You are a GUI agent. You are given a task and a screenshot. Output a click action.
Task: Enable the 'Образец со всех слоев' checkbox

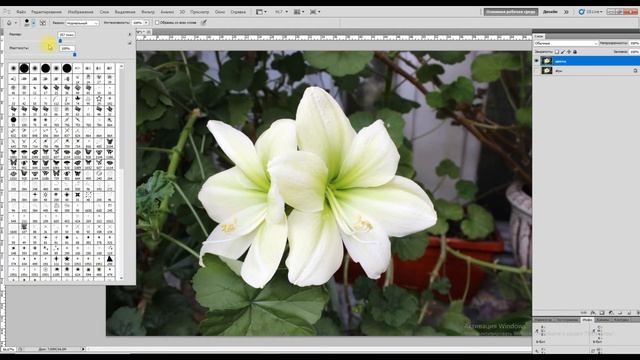click(157, 23)
